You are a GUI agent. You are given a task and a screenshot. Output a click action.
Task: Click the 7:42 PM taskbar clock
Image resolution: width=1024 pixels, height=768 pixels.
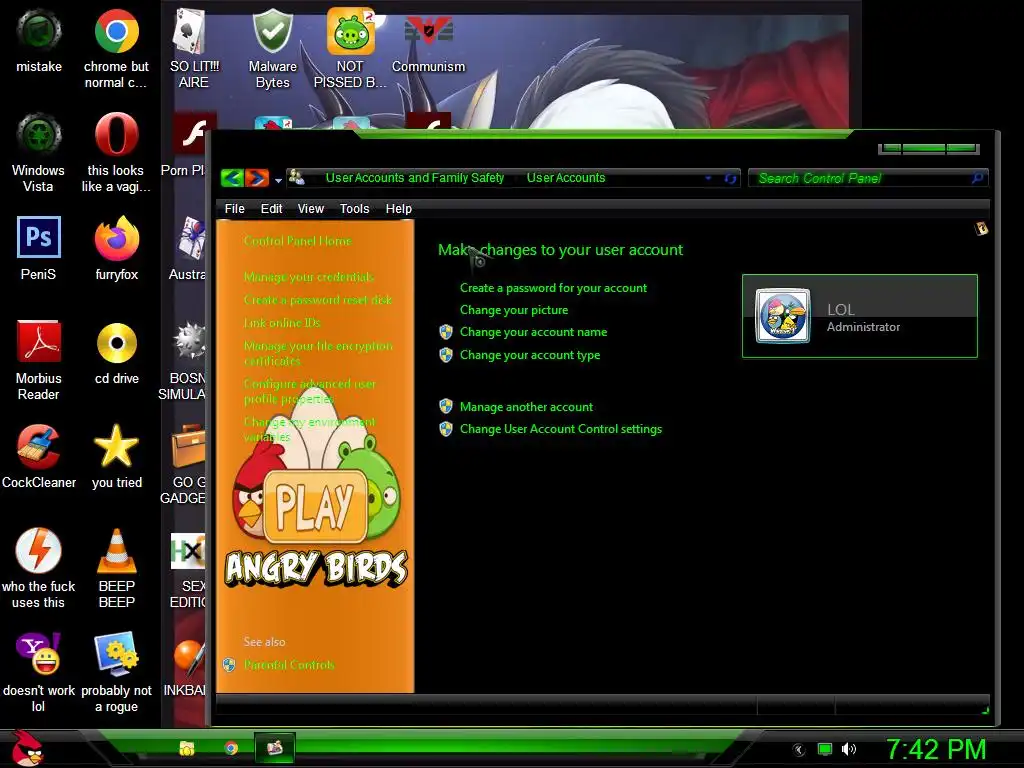pyautogui.click(x=936, y=749)
